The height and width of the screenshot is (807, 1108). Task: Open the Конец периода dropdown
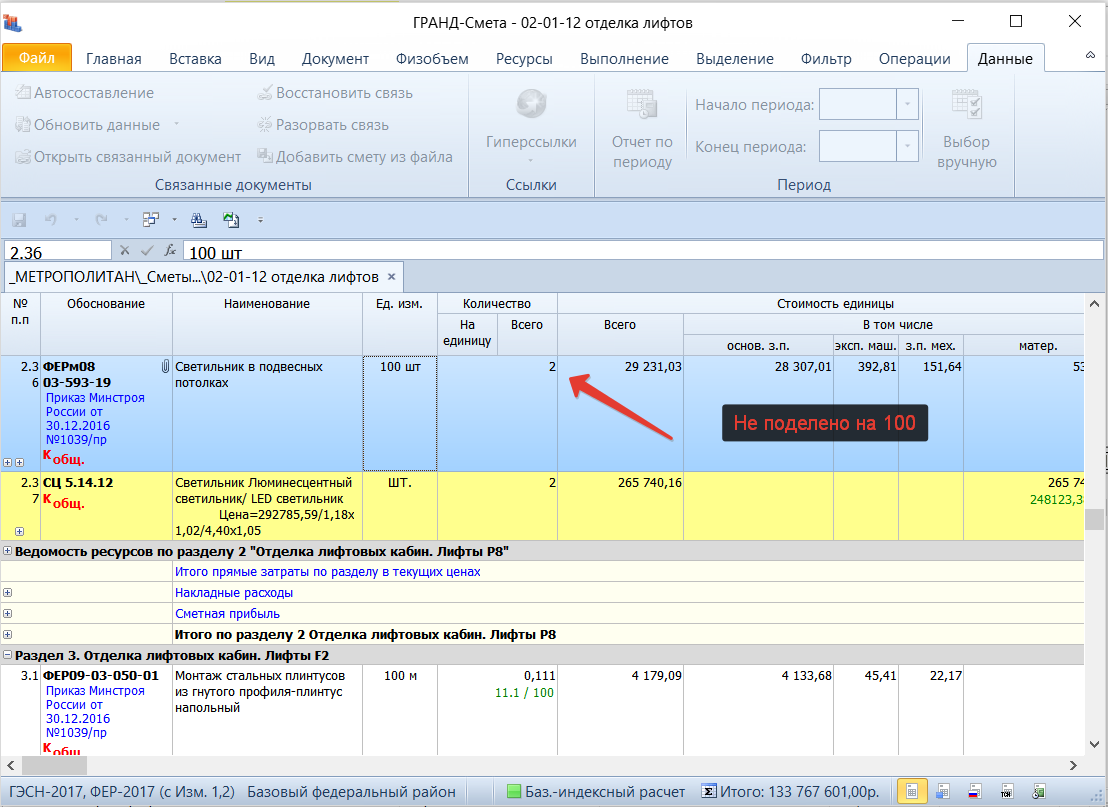(907, 146)
